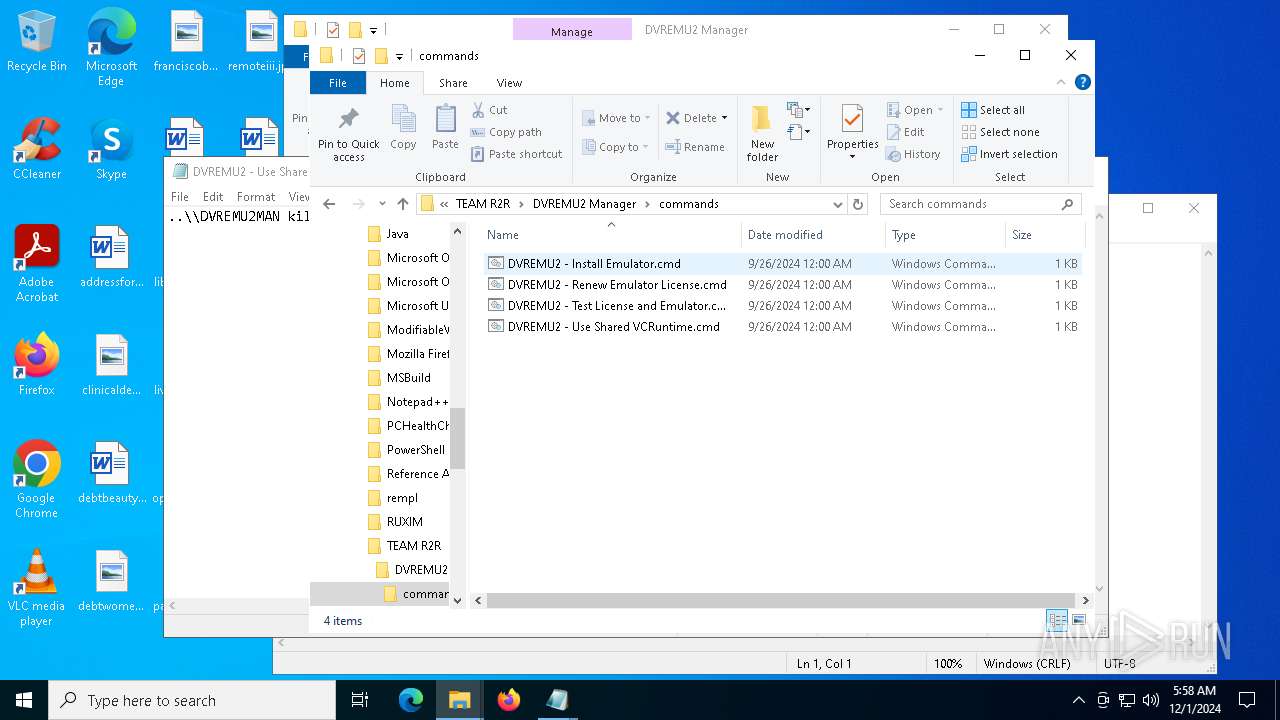Select Java folder in tree

388,234
